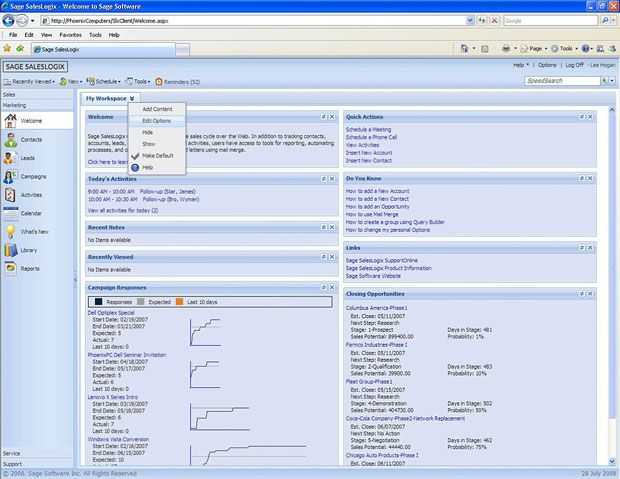
Task: Open What's New from the sidebar
Action: click(x=37, y=232)
